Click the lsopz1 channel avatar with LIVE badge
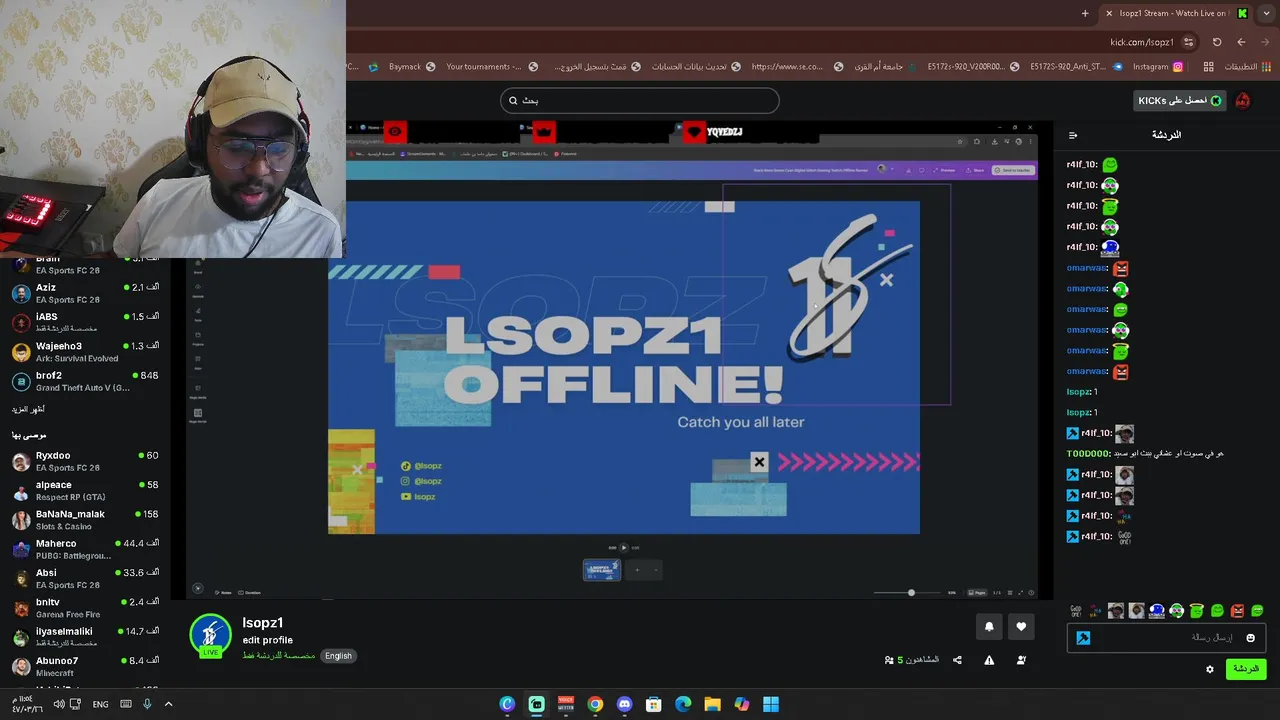The image size is (1280, 720). pyautogui.click(x=210, y=636)
